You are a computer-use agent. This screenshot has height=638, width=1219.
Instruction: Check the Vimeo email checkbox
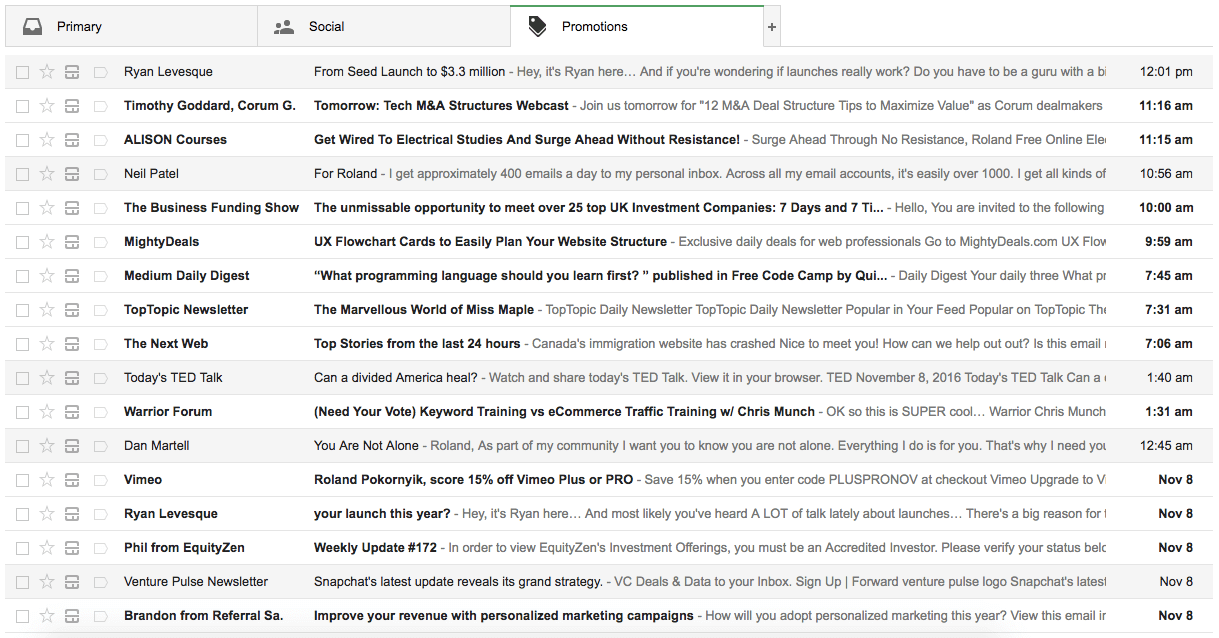pyautogui.click(x=22, y=480)
